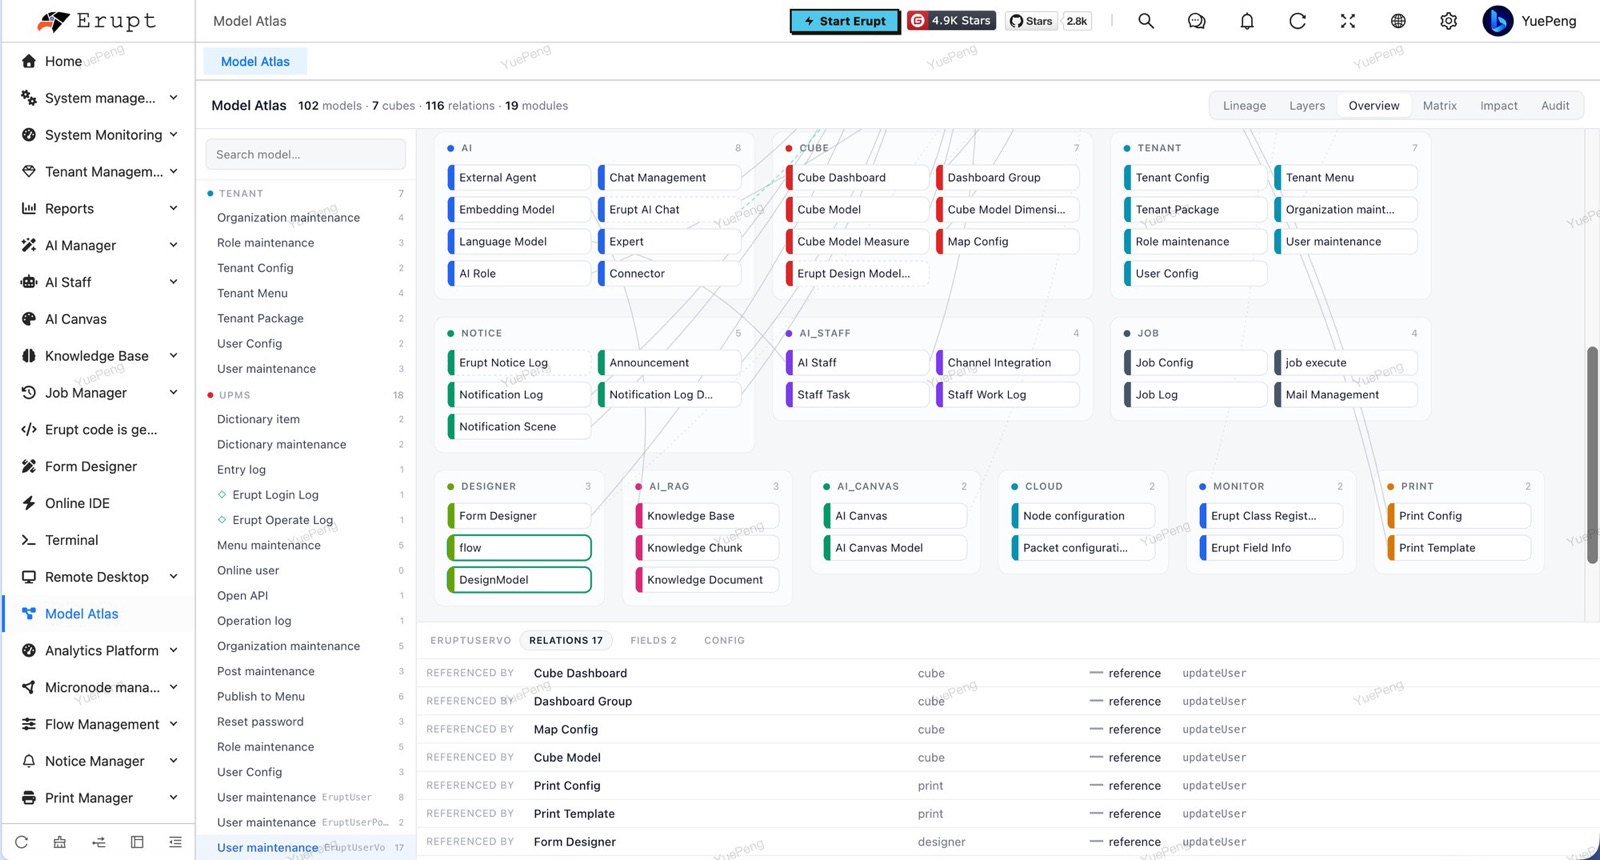Open the Cube Dashboard relation link
Screen dimensions: 1600x860
(580, 674)
